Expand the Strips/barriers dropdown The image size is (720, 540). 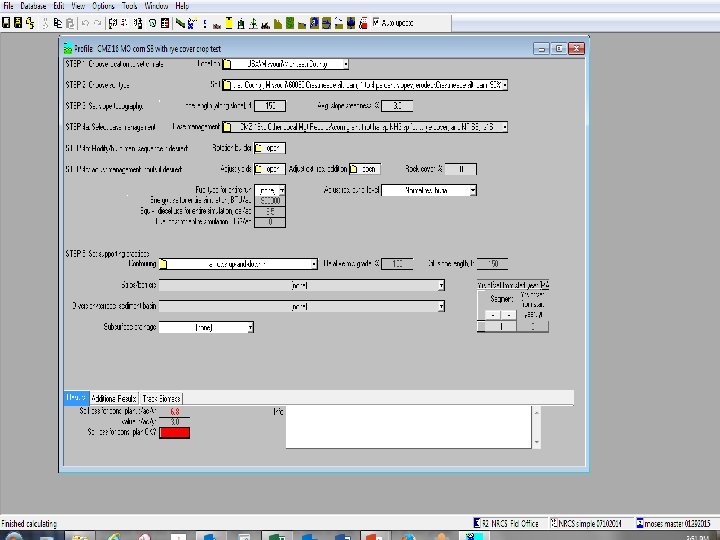click(441, 285)
